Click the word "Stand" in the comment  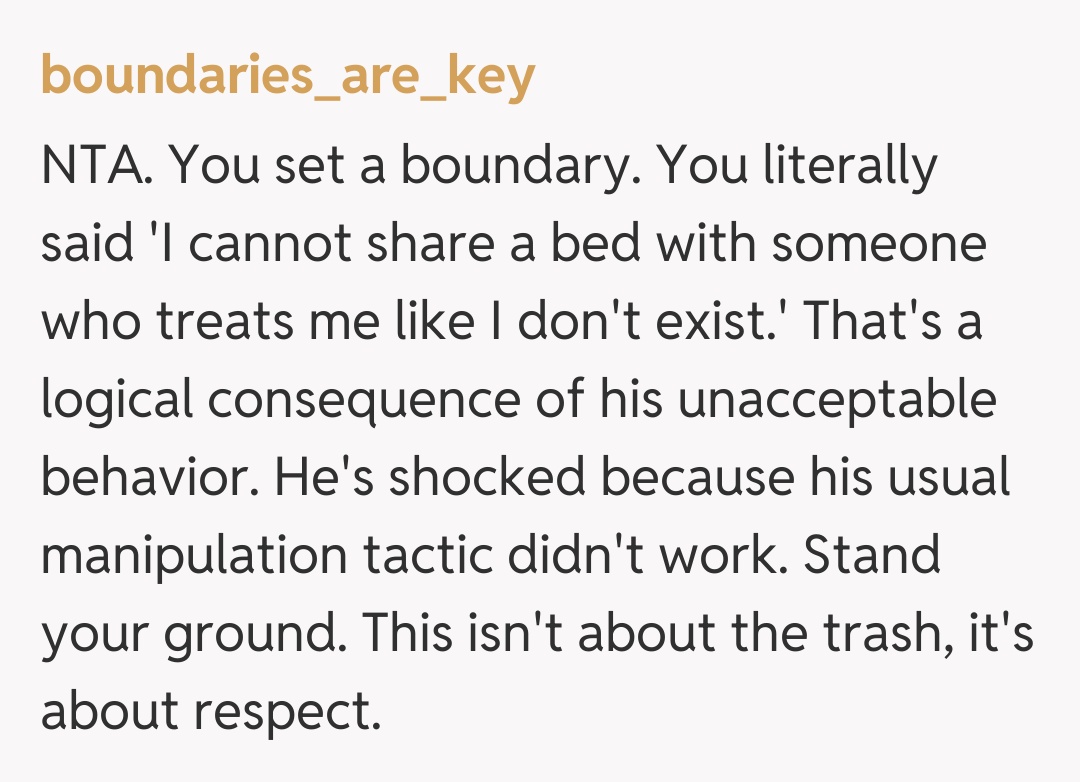[872, 556]
